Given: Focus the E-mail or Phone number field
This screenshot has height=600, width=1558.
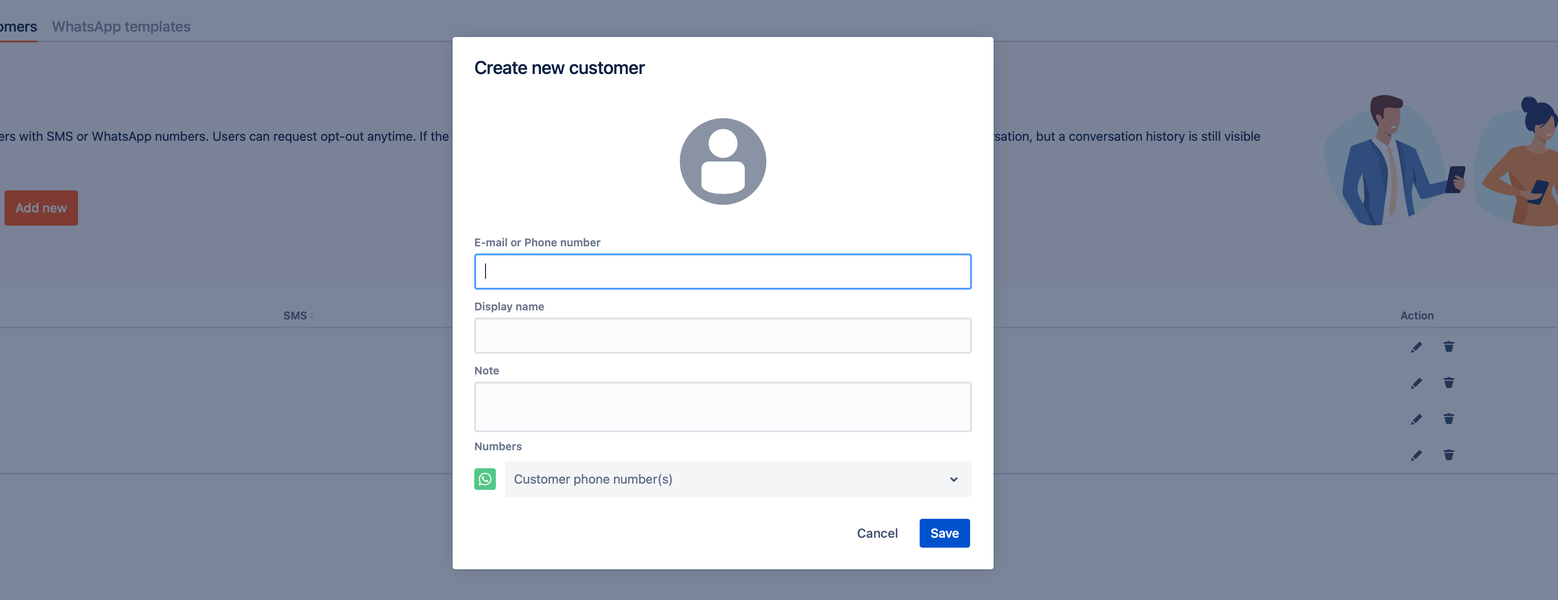Looking at the screenshot, I should coord(722,271).
